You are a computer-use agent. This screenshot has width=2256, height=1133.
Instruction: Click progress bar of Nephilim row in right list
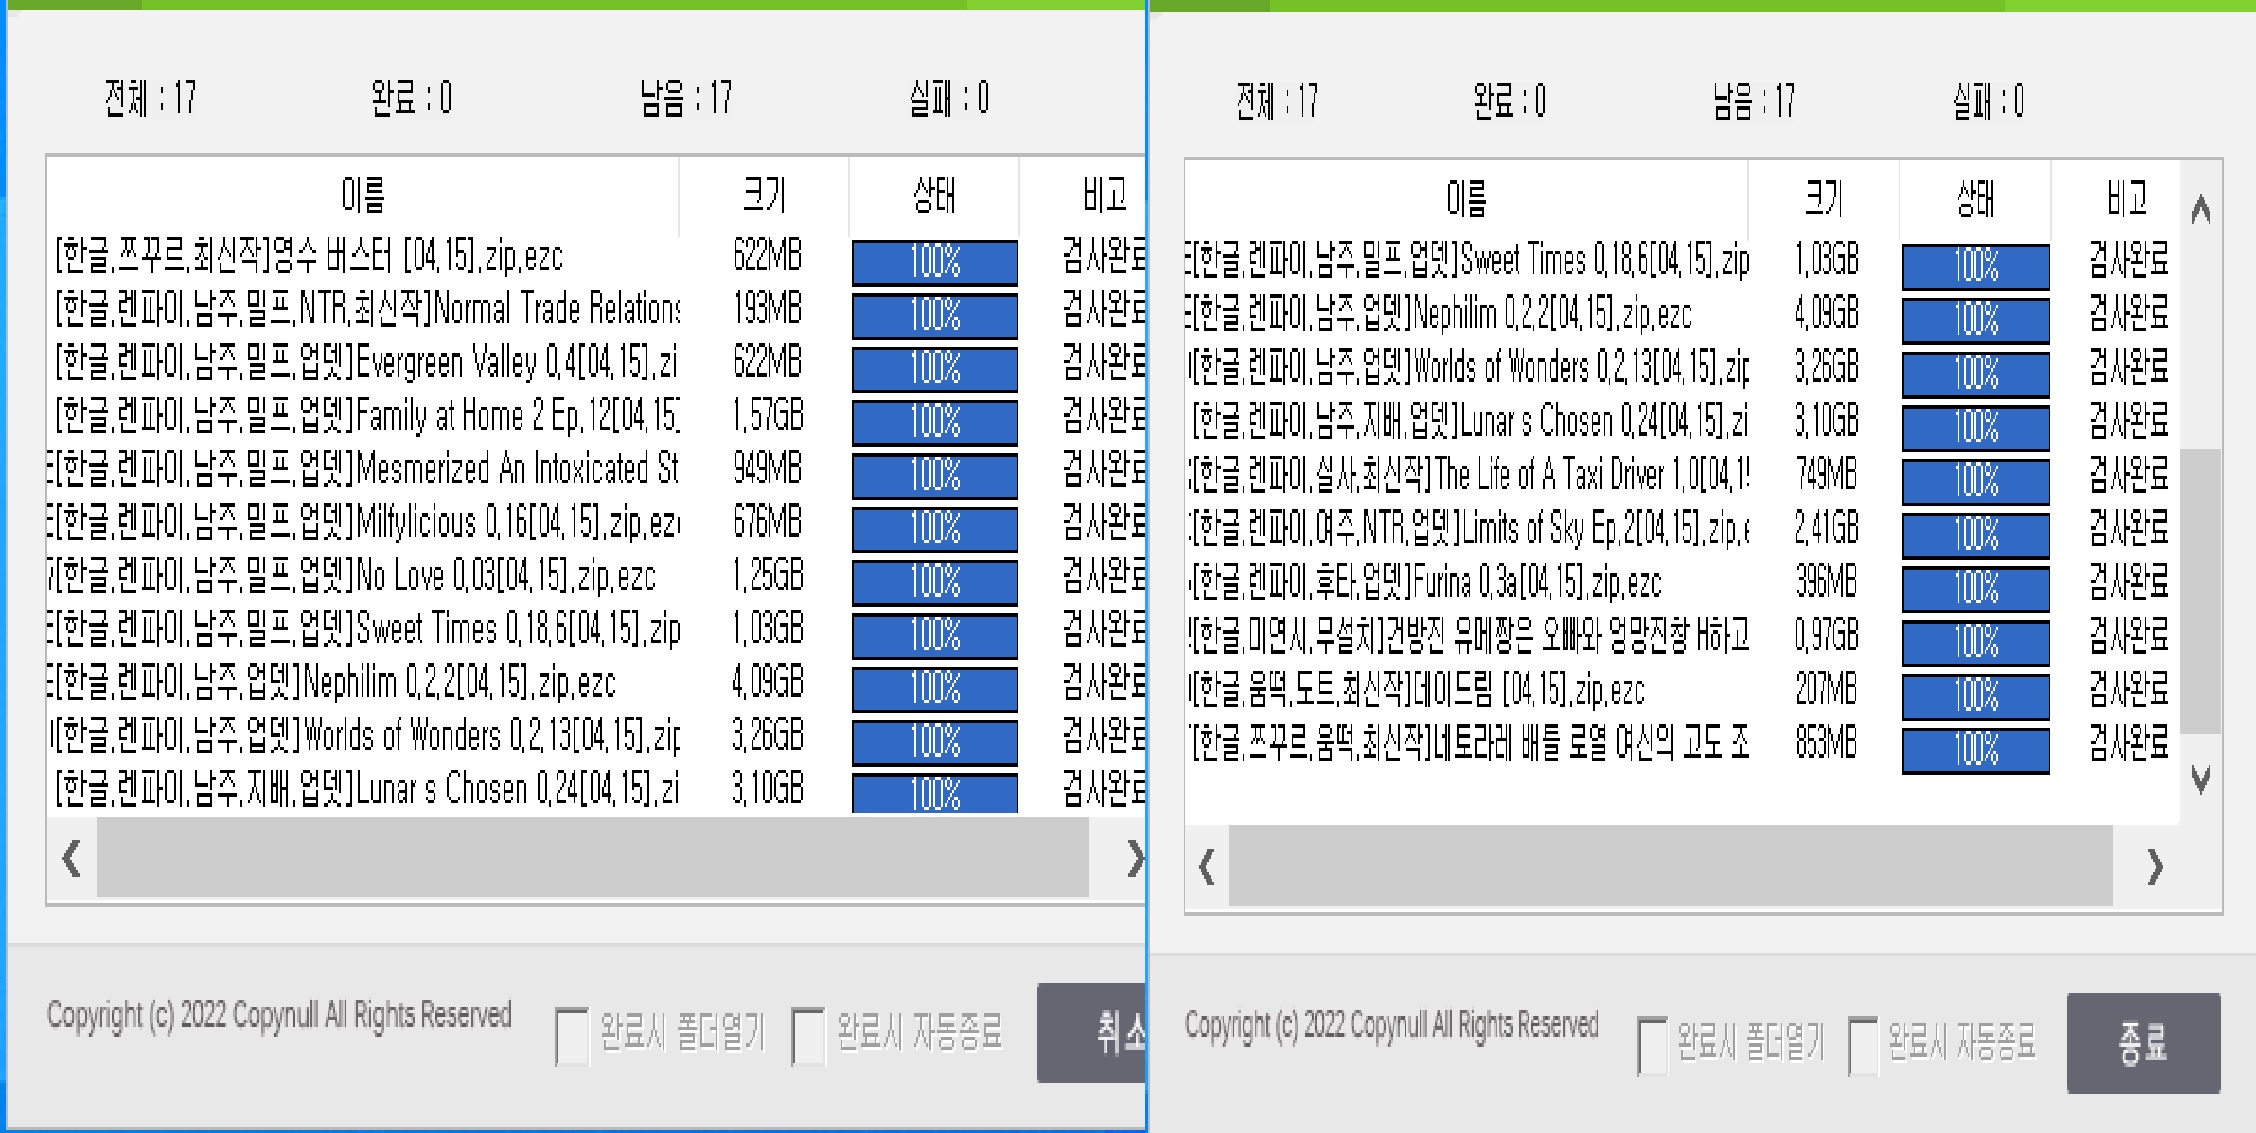[x=1975, y=320]
